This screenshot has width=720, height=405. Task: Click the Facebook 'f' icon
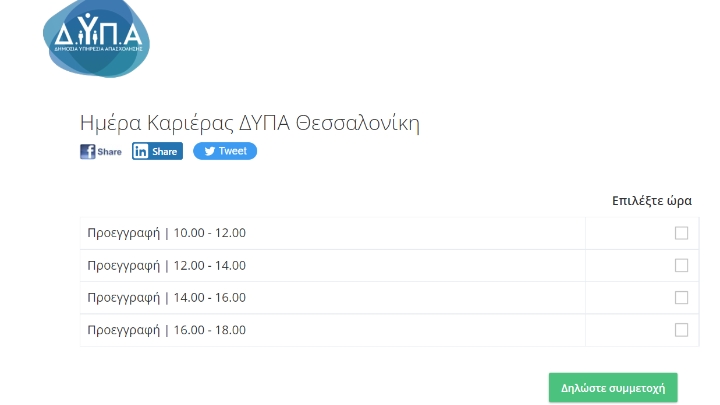coord(88,152)
